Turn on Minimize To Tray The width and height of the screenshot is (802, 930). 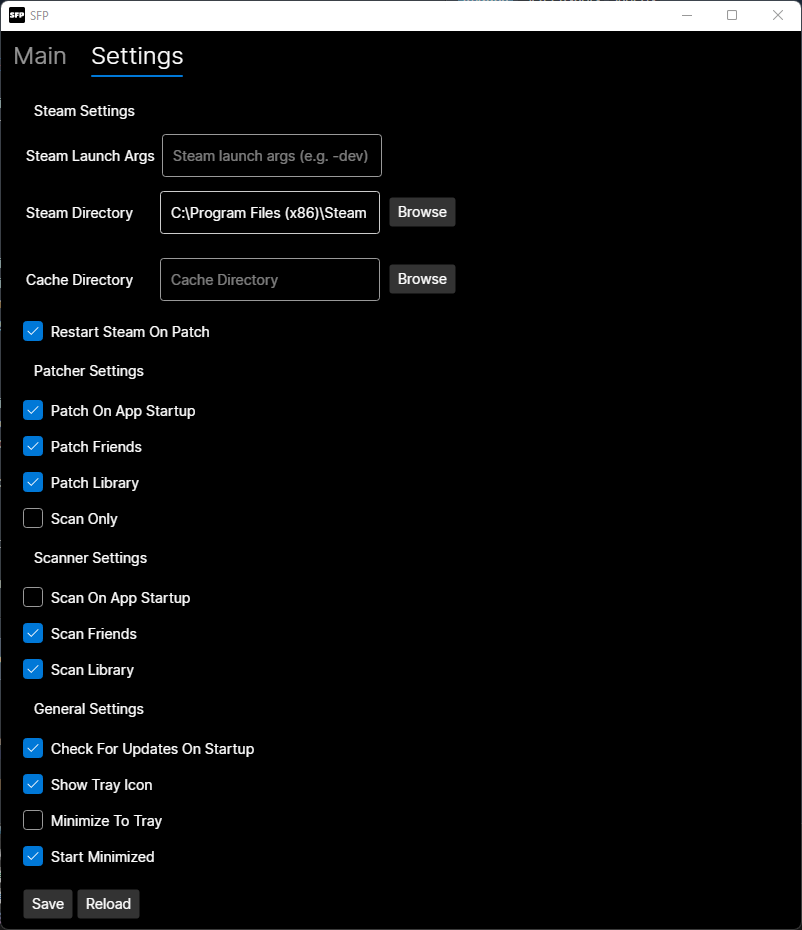[x=34, y=821]
